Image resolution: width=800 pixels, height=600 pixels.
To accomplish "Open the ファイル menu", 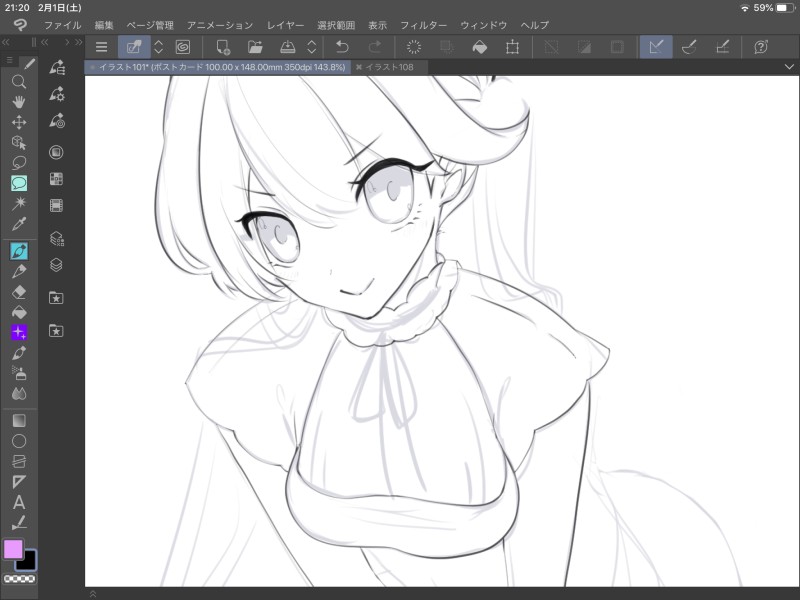I will 62,25.
